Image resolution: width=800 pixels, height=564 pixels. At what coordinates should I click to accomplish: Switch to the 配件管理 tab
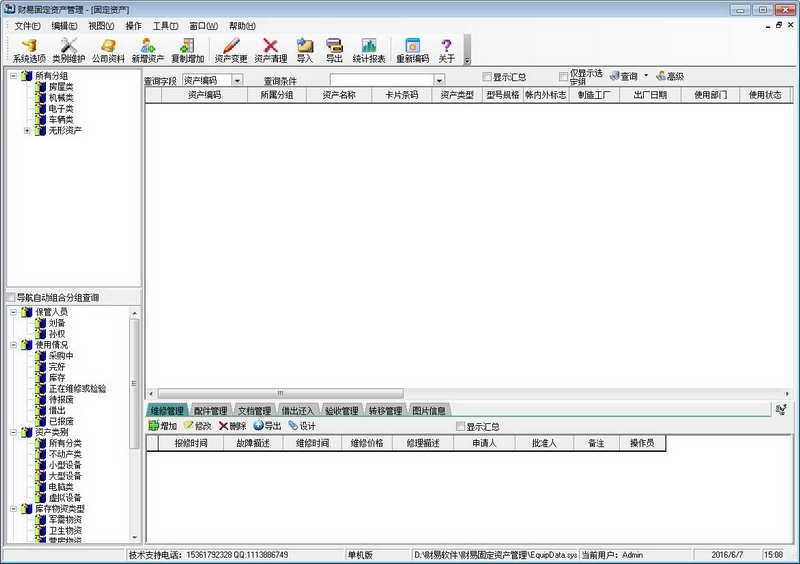(210, 410)
